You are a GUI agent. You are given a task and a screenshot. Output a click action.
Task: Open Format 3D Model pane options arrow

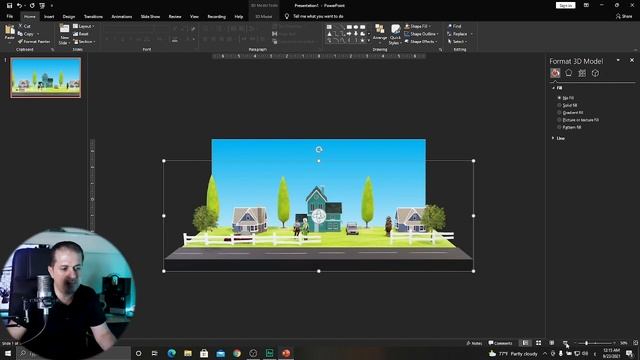pyautogui.click(x=618, y=60)
